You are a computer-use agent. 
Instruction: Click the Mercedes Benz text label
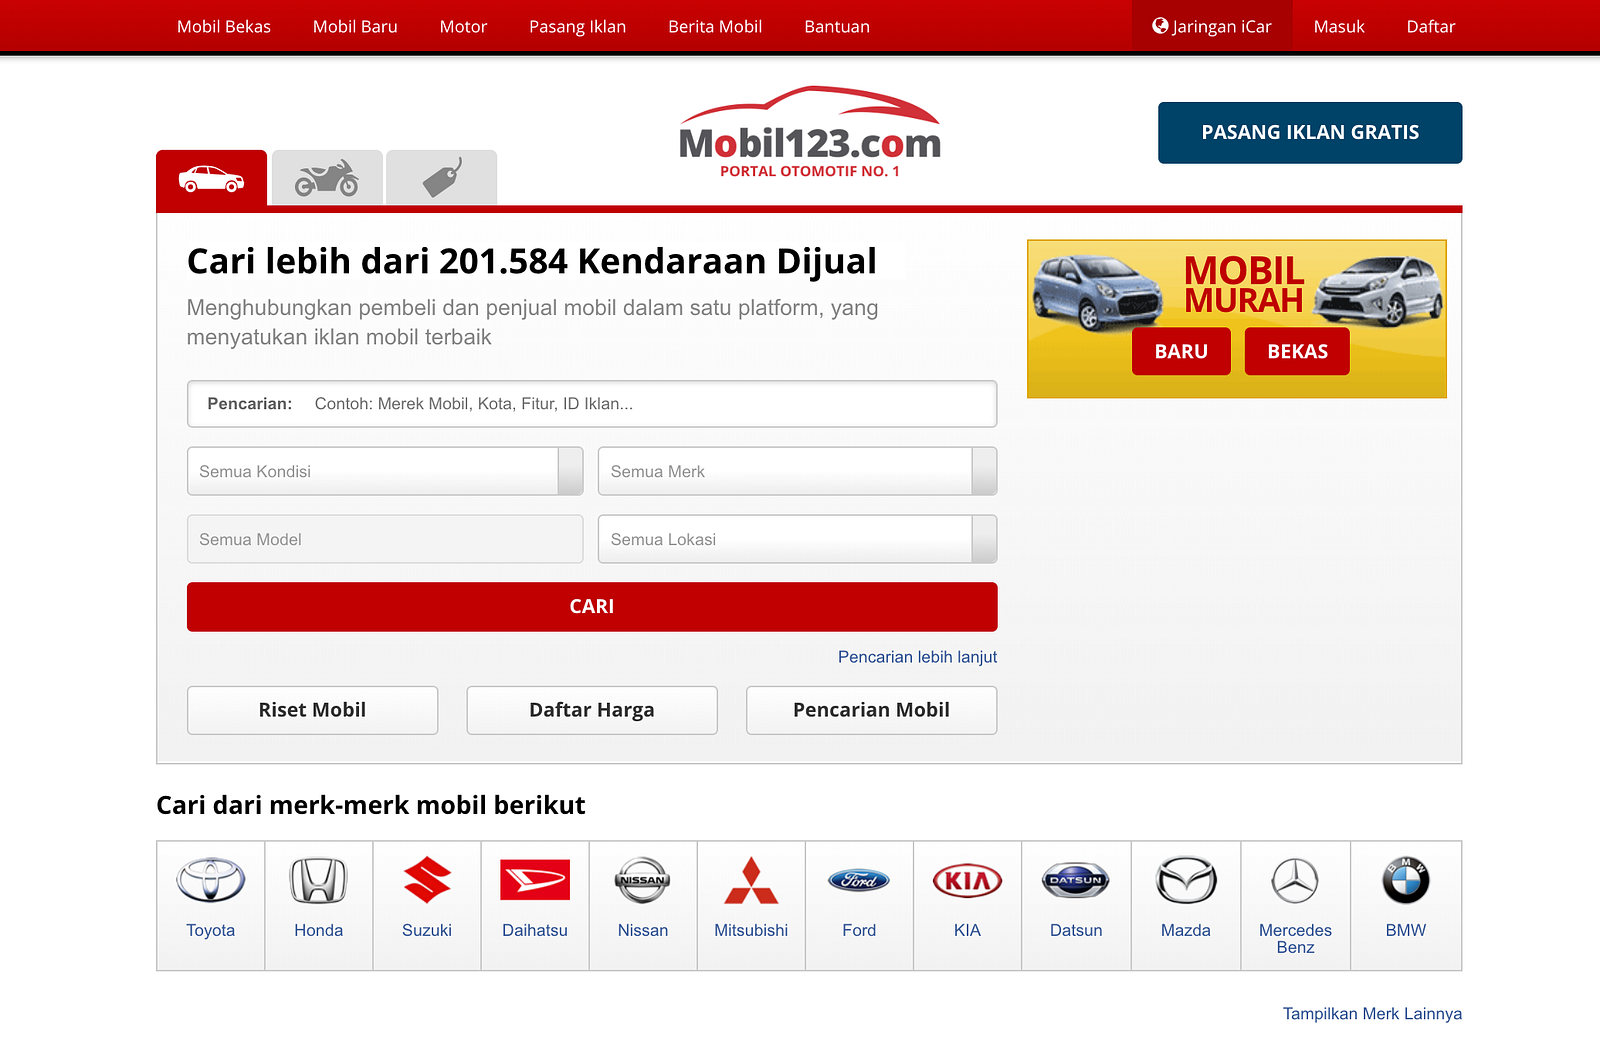[x=1295, y=939]
